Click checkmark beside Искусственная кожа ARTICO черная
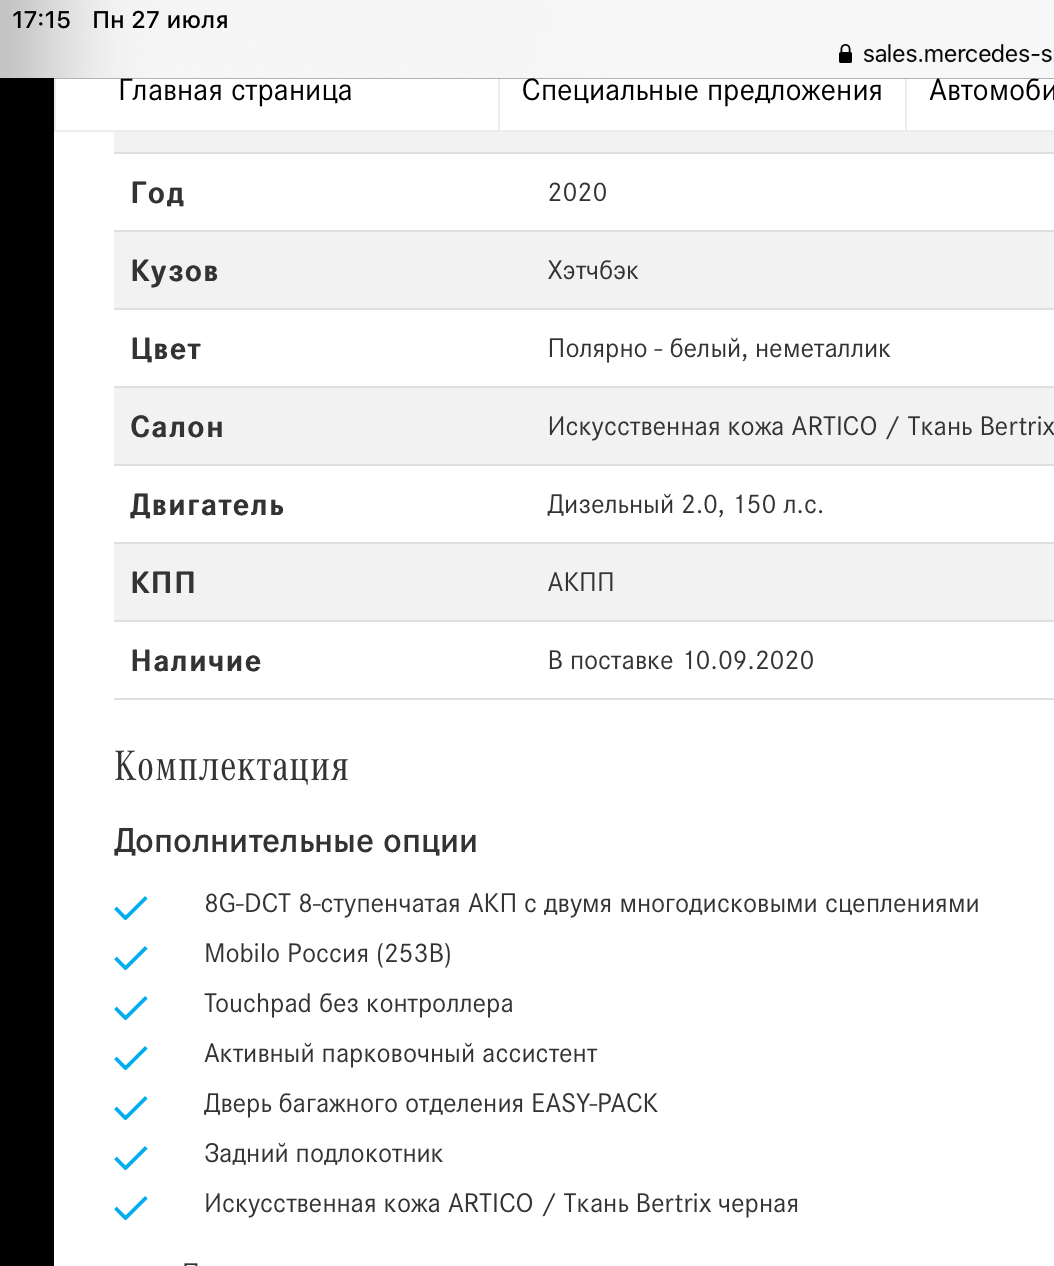Screen dimensions: 1054x1266 tap(131, 1208)
